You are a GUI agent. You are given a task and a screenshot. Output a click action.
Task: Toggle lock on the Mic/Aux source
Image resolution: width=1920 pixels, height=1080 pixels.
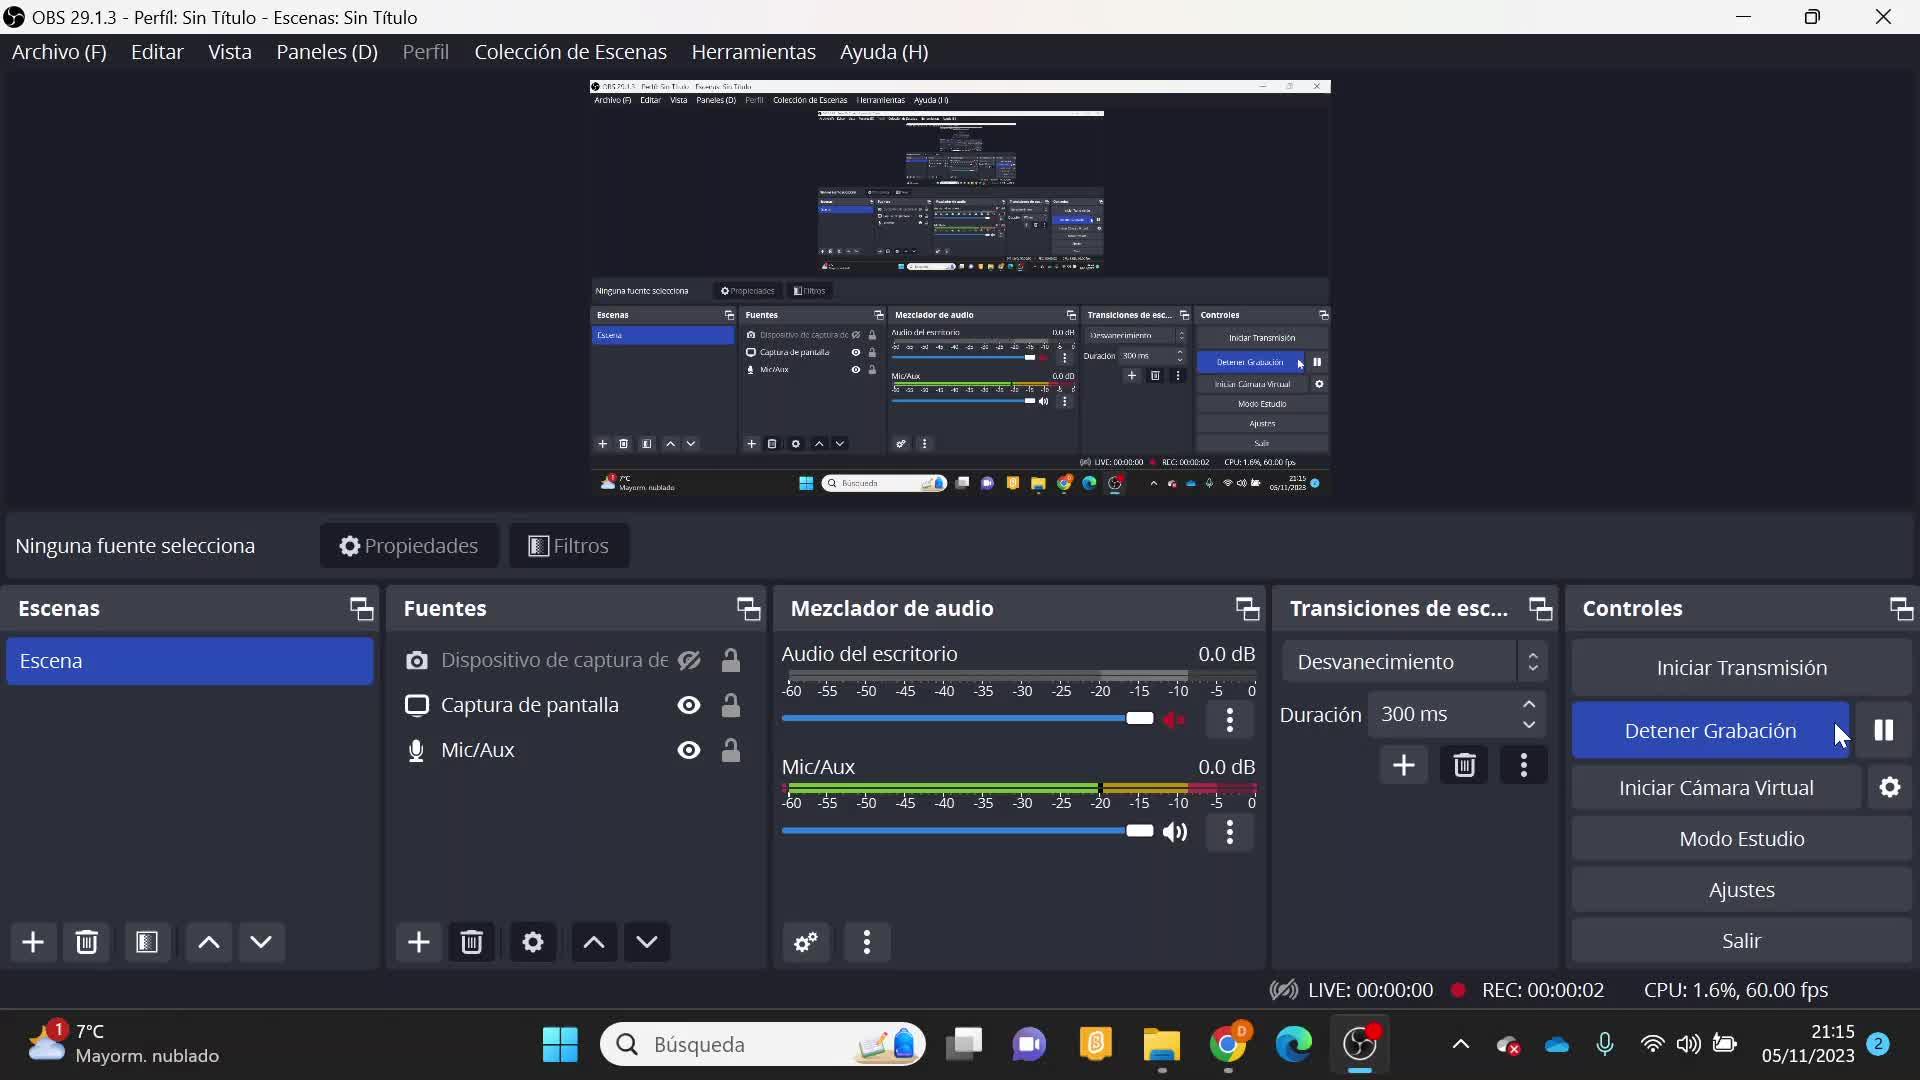731,750
